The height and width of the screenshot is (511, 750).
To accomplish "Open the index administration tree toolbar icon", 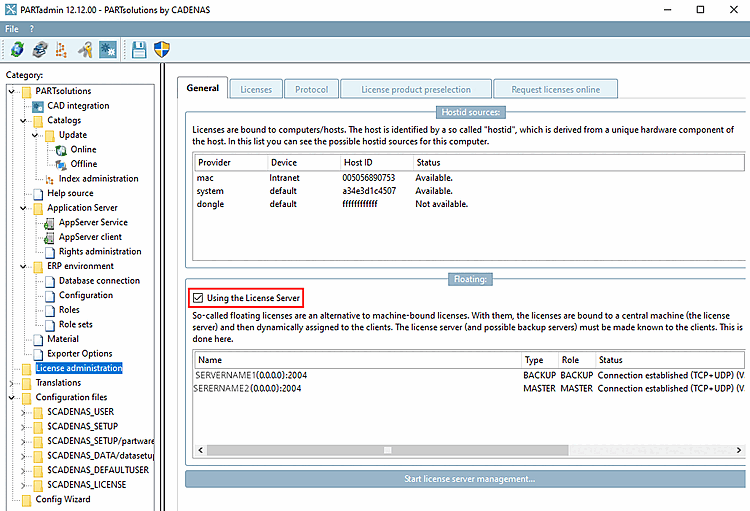I will [x=61, y=49].
